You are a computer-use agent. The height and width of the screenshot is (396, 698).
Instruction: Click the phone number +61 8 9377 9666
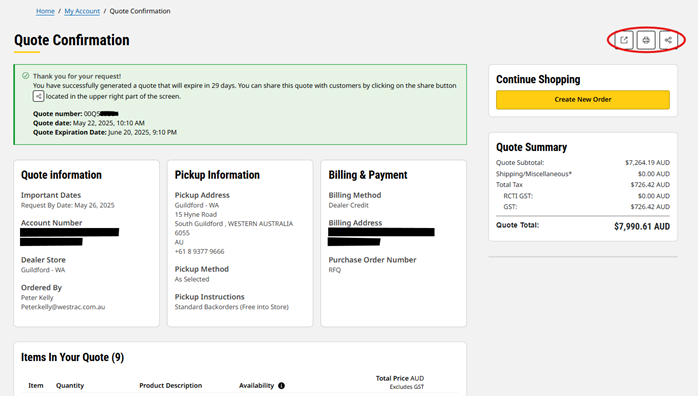(199, 251)
